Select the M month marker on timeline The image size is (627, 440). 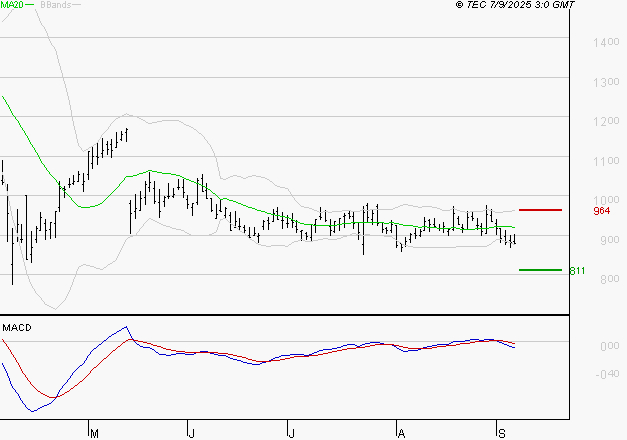pos(94,433)
